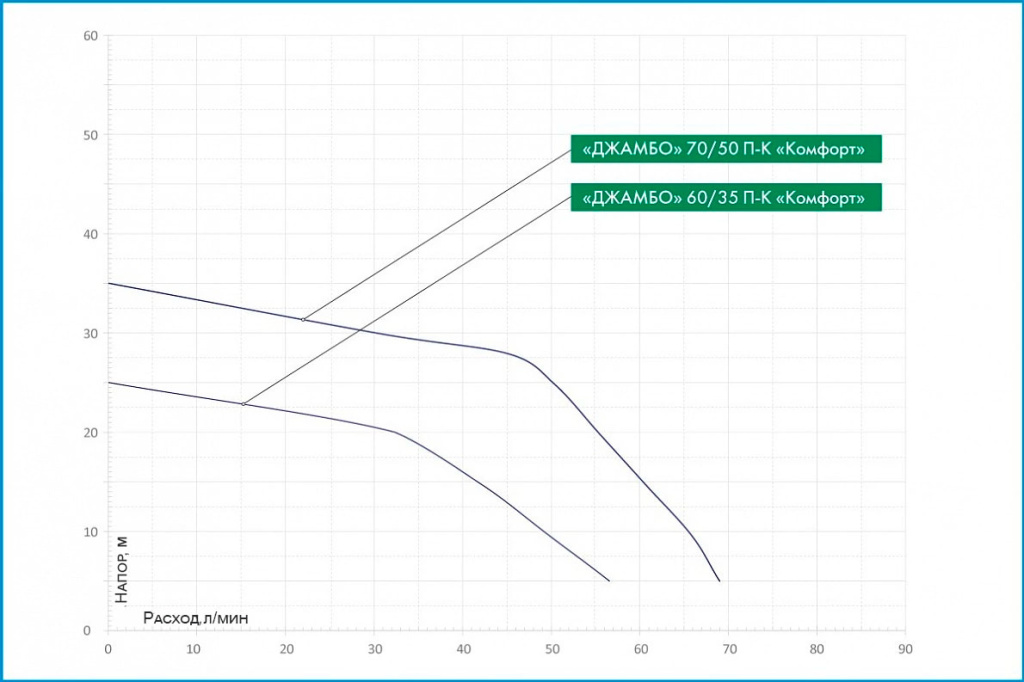Click the 30 tick label on the vertical axis
Screen dimensions: 1024x682
(90, 334)
